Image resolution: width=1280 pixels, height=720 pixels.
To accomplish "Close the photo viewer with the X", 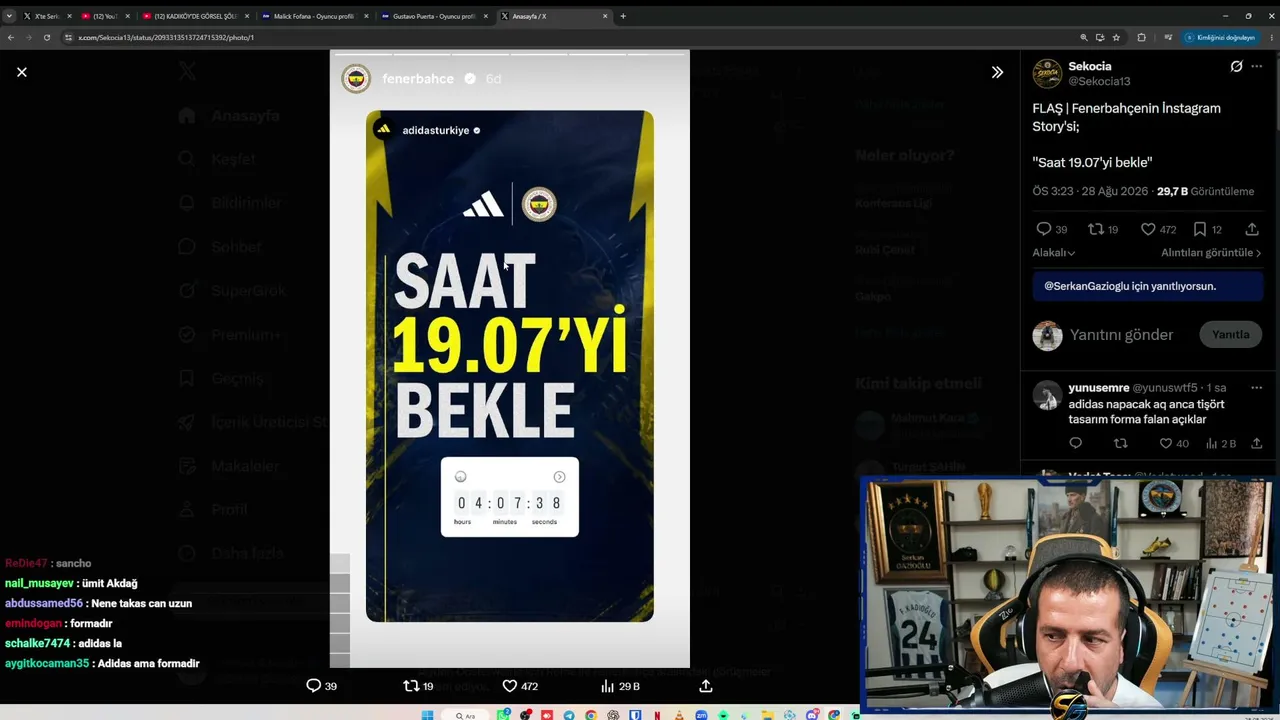I will coord(22,72).
